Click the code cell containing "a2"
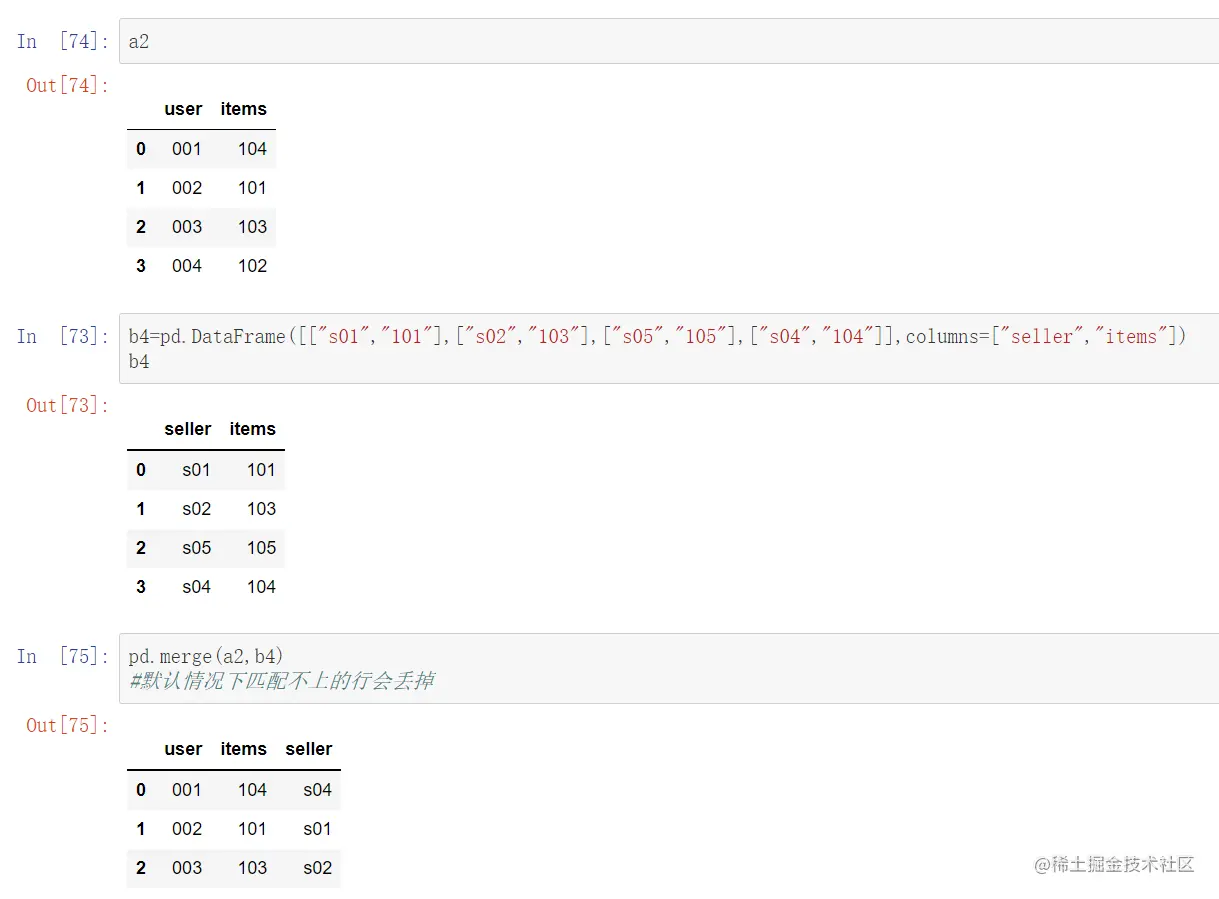The height and width of the screenshot is (899, 1219). coord(668,41)
